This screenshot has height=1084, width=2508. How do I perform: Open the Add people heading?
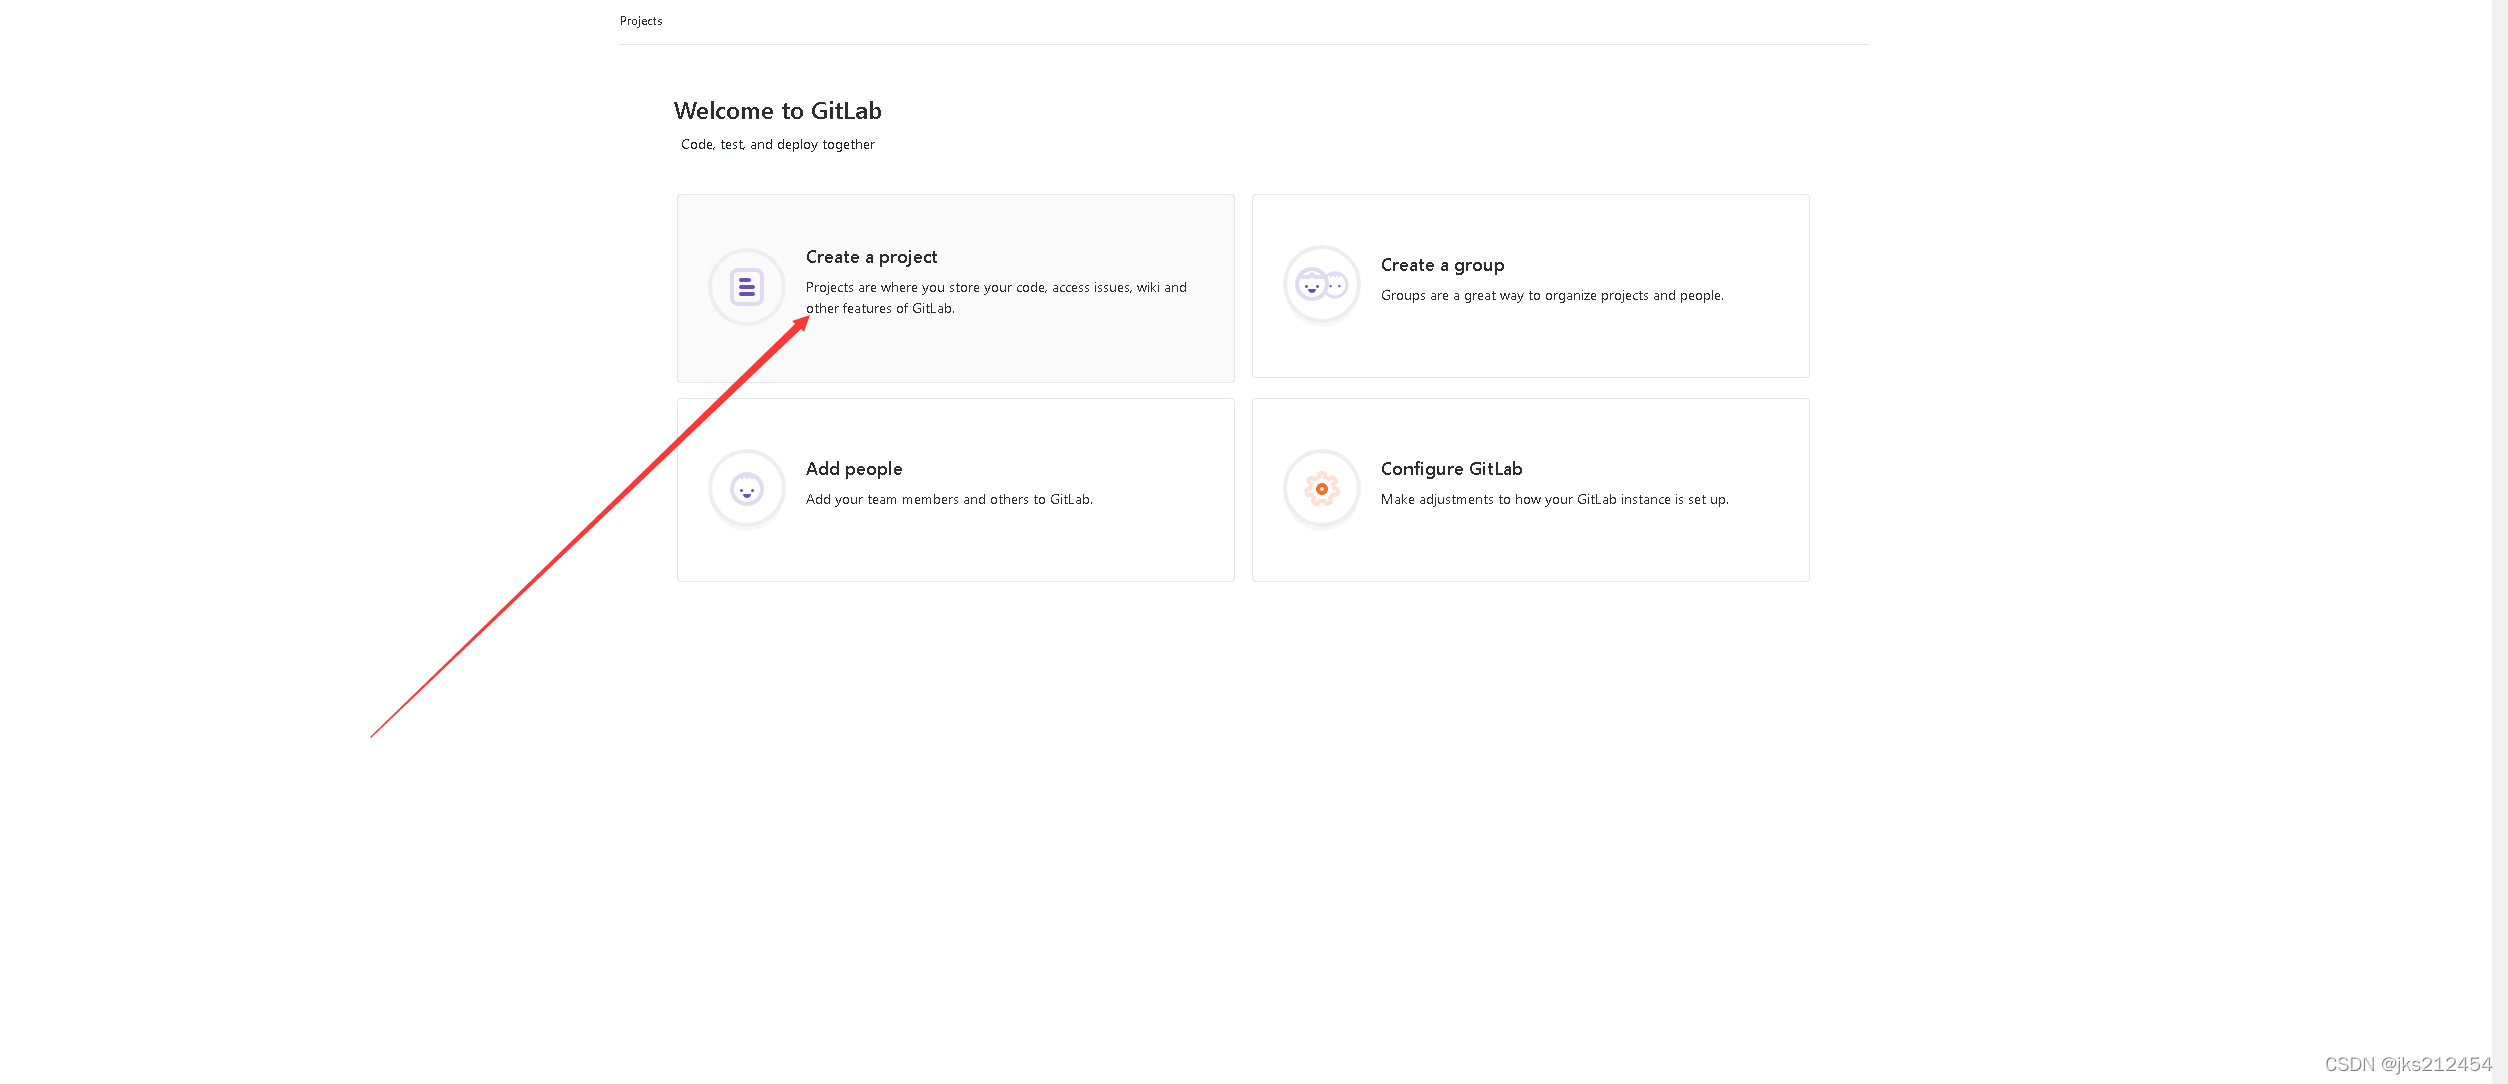[x=854, y=469]
